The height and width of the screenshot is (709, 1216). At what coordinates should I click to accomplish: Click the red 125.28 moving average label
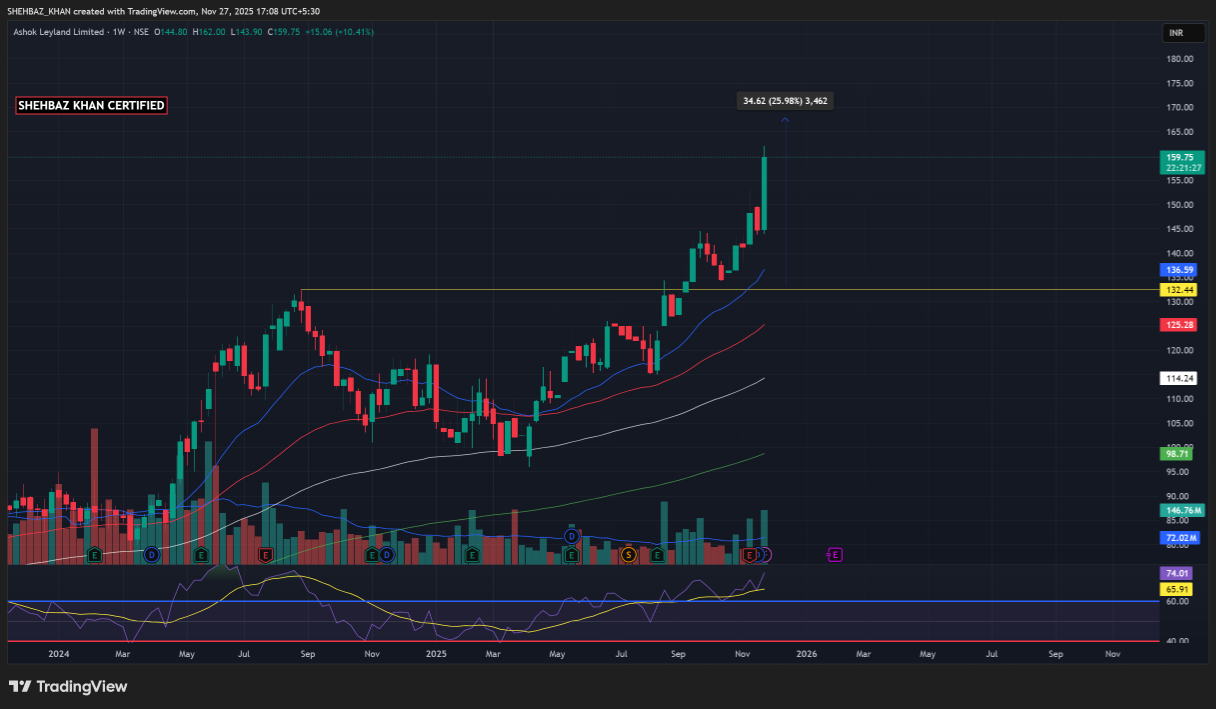1181,325
